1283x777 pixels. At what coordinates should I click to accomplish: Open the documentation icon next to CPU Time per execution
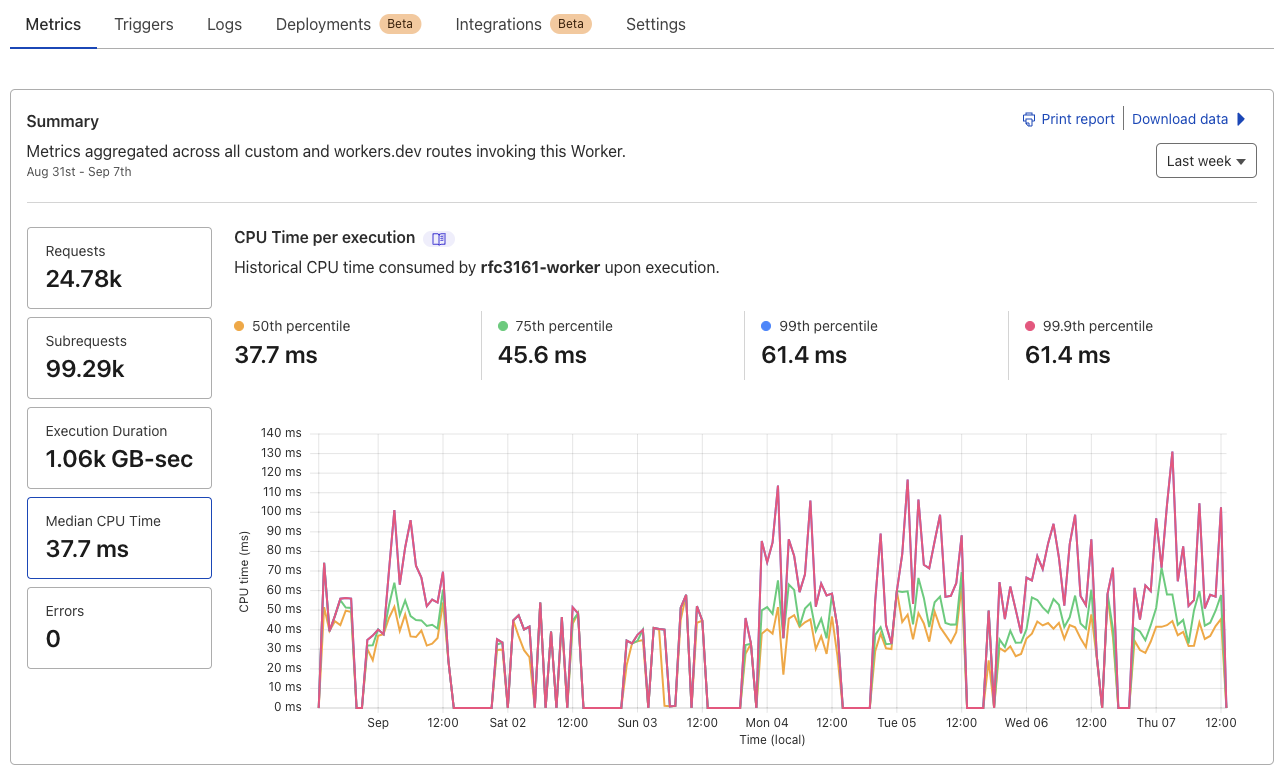(439, 238)
